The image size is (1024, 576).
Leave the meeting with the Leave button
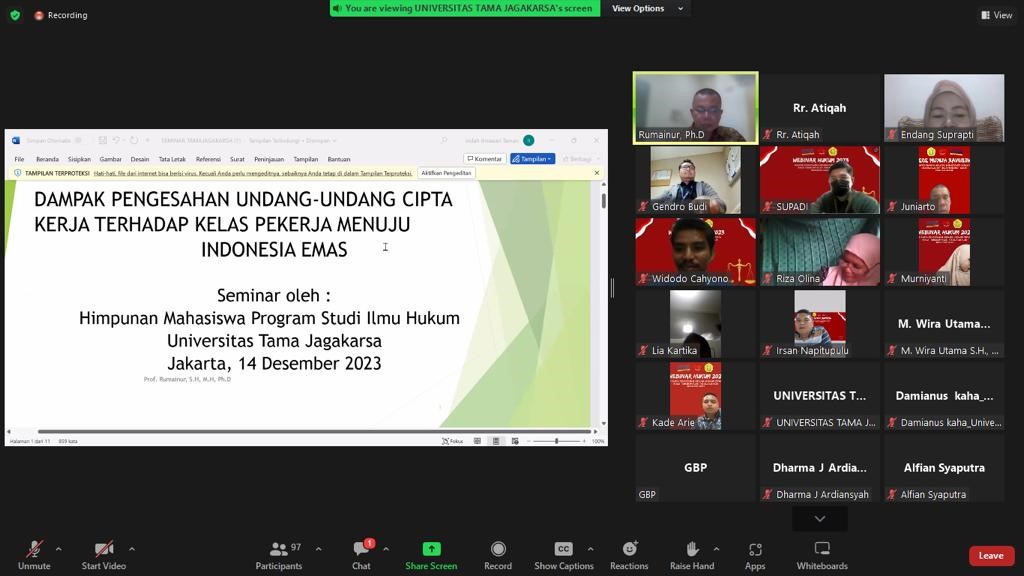tap(990, 555)
